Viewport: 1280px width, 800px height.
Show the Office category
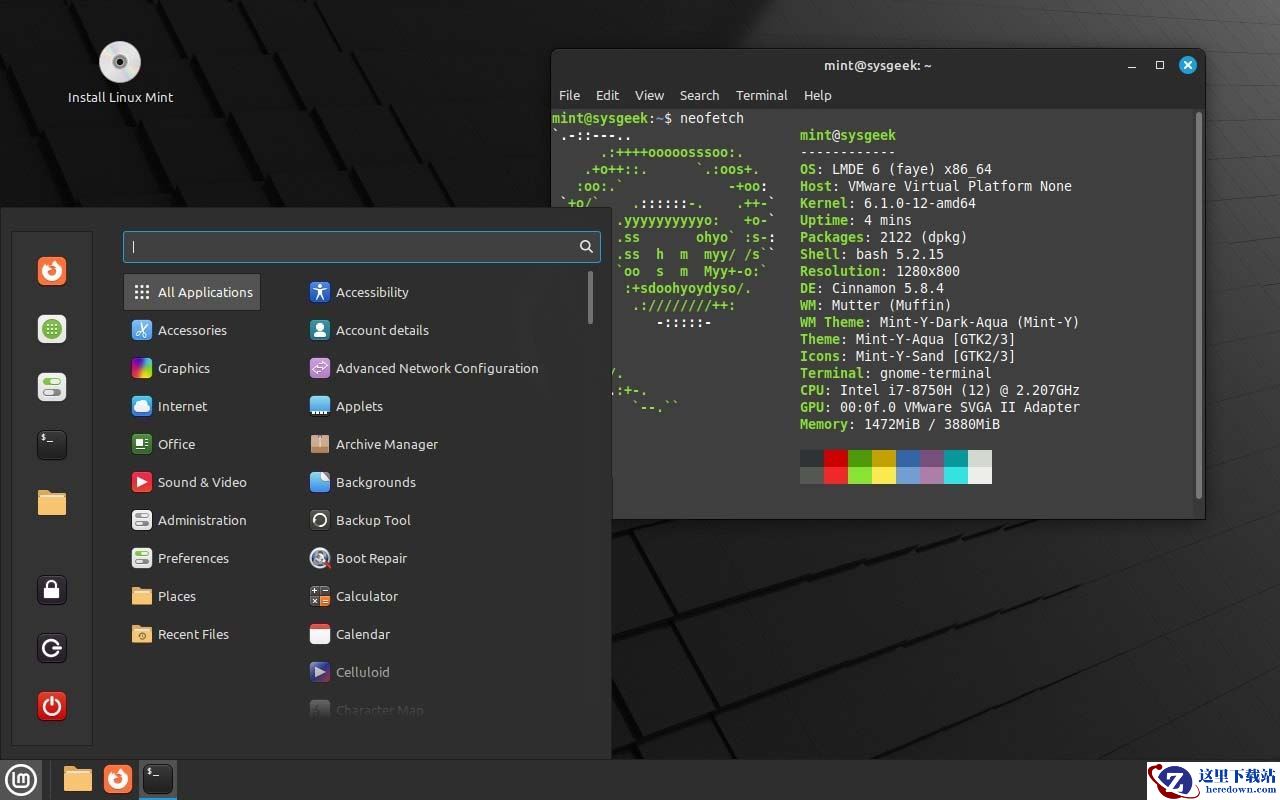[x=192, y=444]
